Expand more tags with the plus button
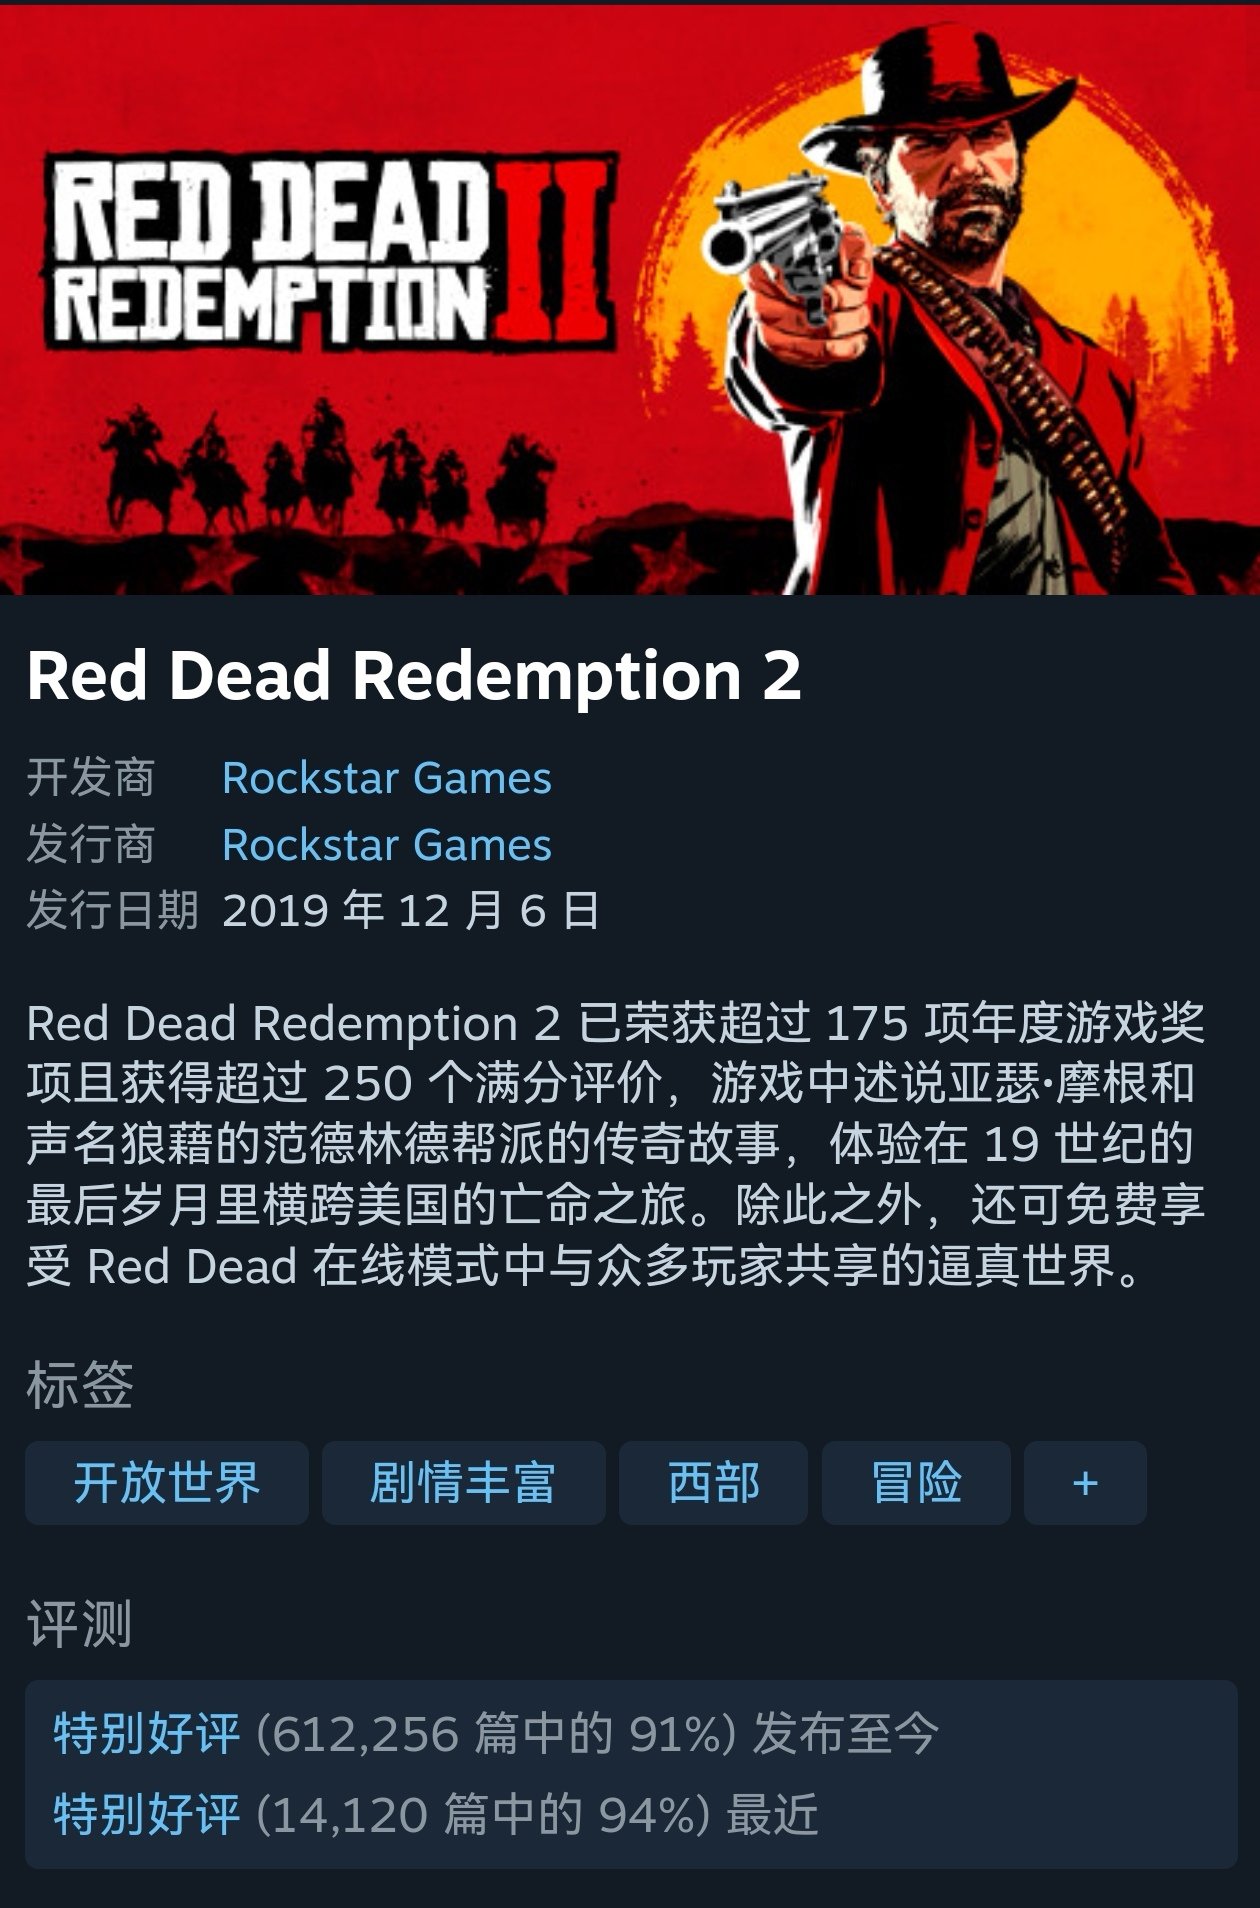 (1085, 1482)
